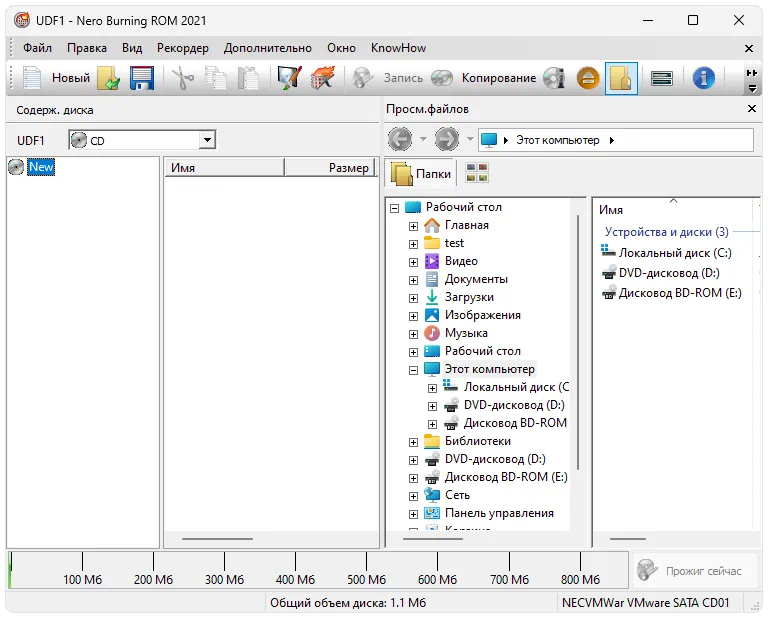Viewport: 768px width, 618px height.
Task: Launch Nero Express flaming icon
Action: 322,78
